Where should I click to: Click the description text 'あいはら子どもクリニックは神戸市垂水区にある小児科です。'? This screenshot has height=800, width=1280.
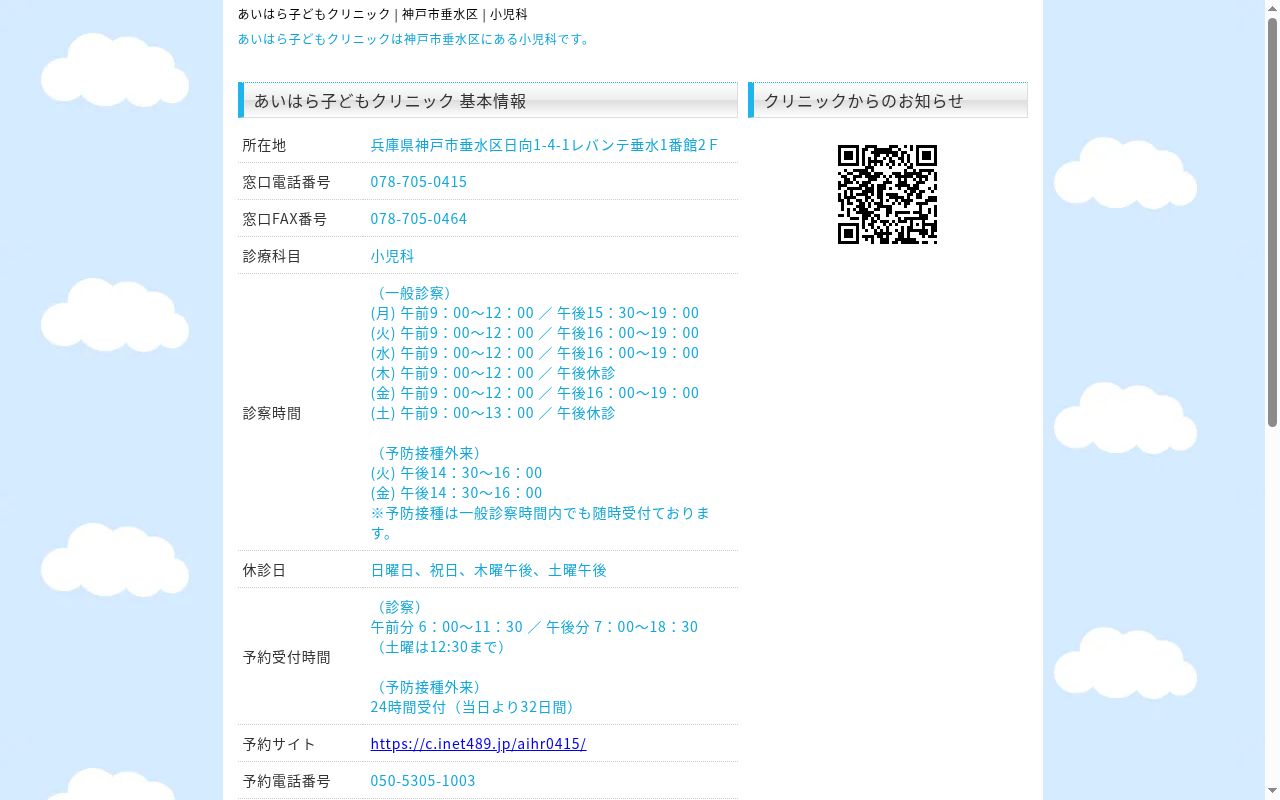(x=416, y=40)
